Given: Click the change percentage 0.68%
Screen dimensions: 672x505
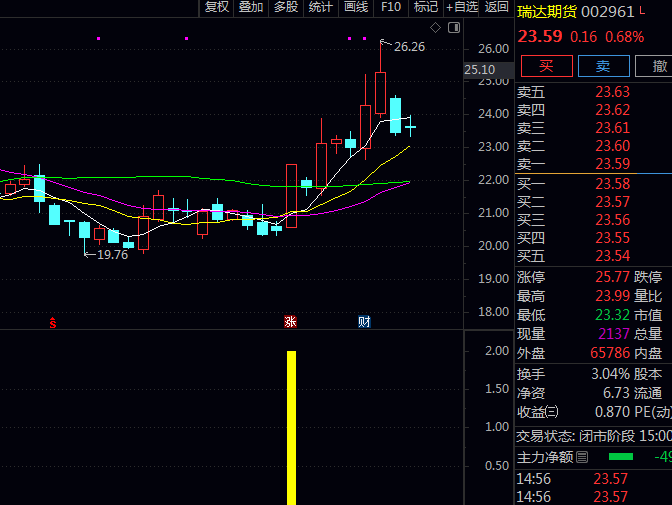Looking at the screenshot, I should [x=624, y=37].
